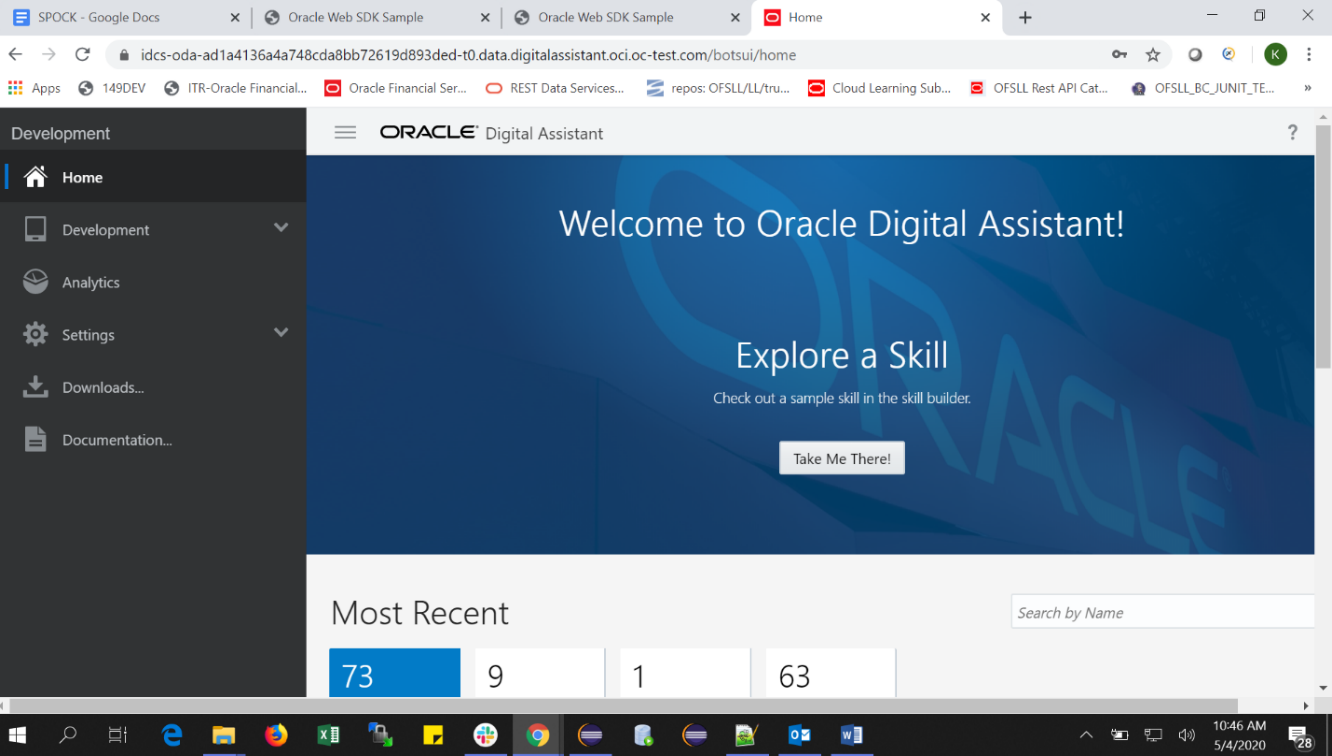Close the SPOCK - Google Docs tab
Screen dimensions: 1332x756
click(235, 17)
